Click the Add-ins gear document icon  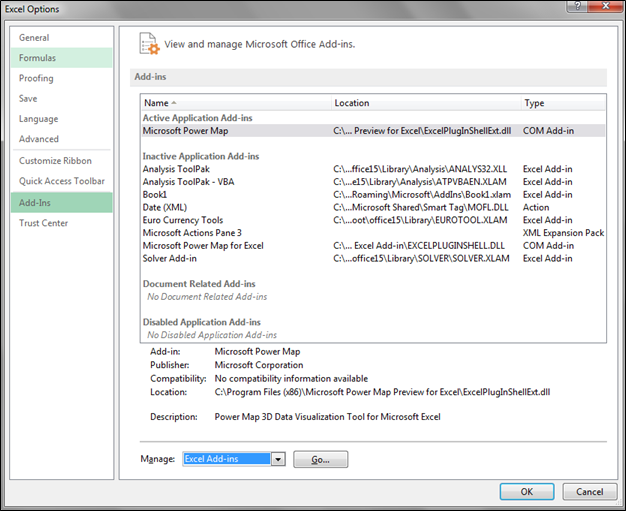149,44
